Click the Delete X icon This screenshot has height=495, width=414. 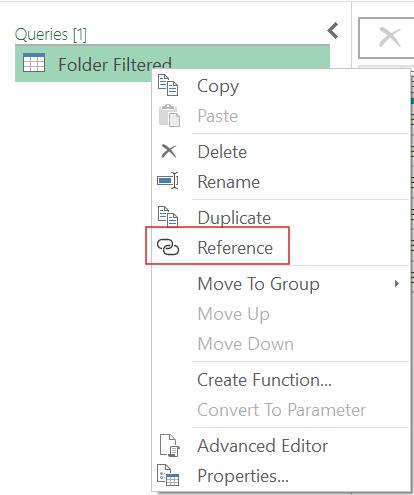point(169,151)
